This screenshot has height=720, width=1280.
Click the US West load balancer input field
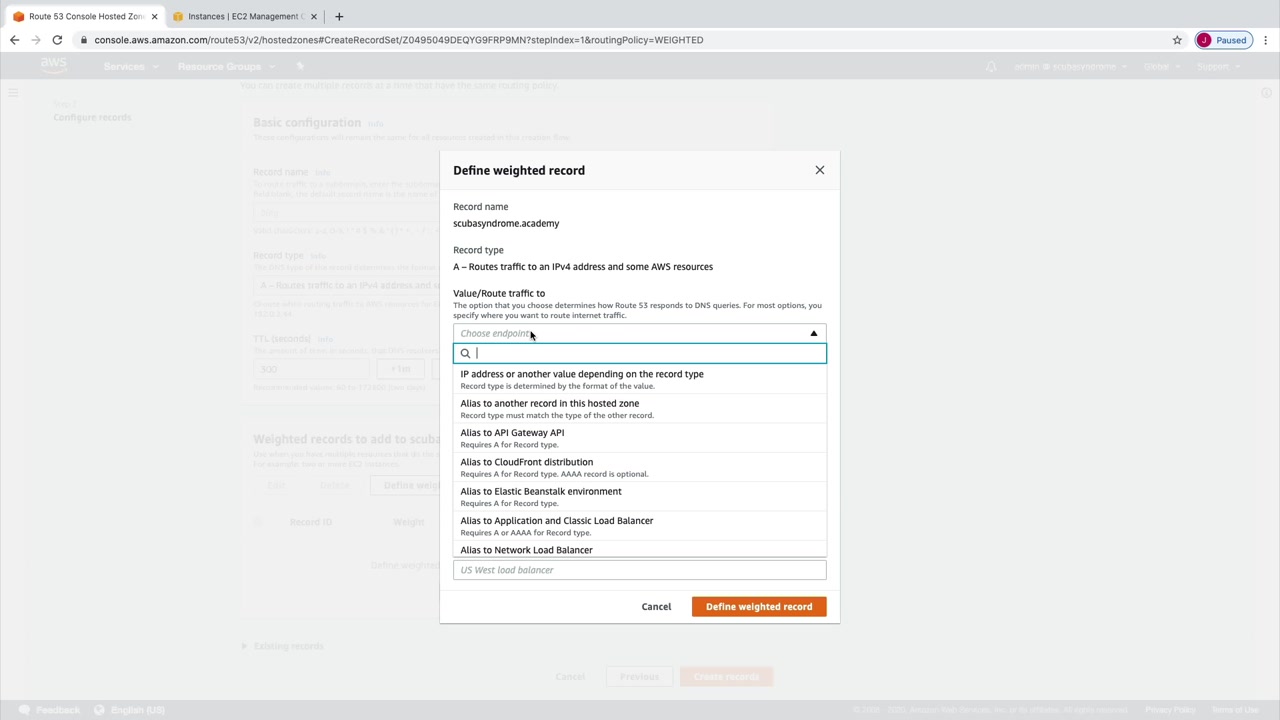click(x=640, y=570)
